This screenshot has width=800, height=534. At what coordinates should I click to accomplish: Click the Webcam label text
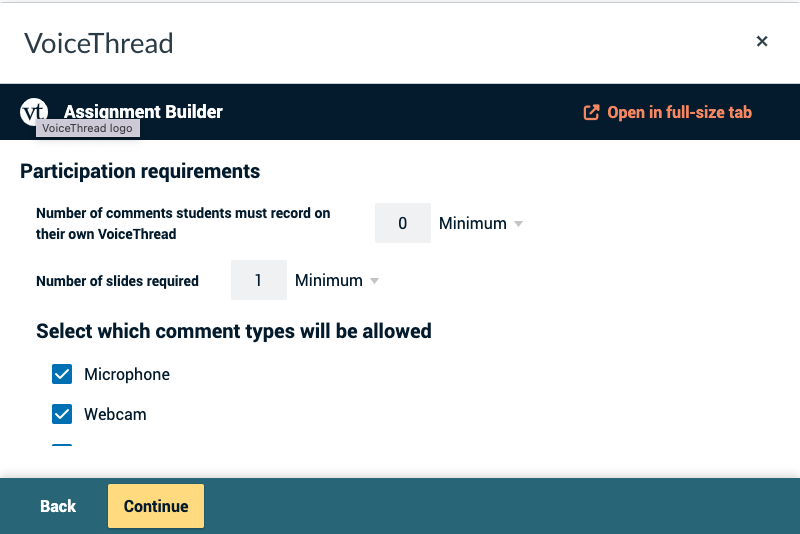pyautogui.click(x=115, y=414)
